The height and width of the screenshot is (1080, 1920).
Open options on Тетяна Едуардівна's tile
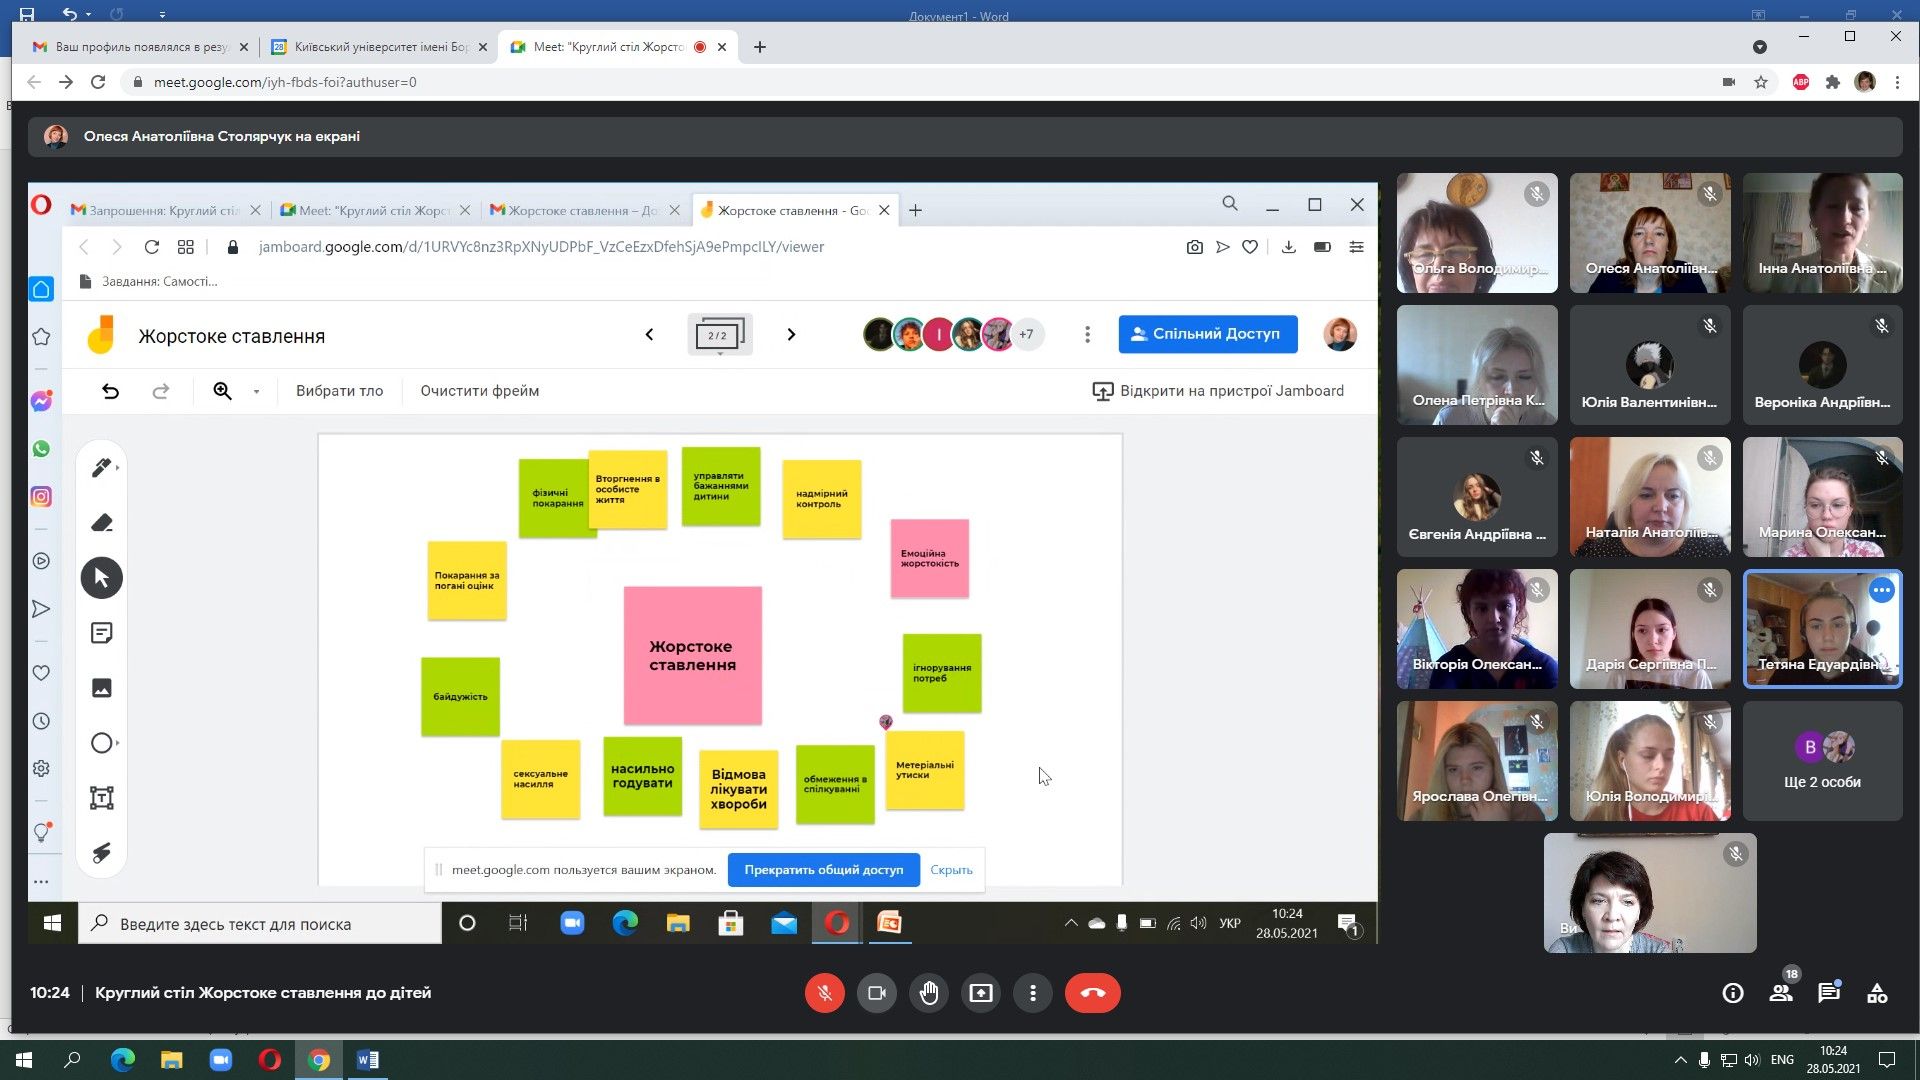coord(1881,590)
